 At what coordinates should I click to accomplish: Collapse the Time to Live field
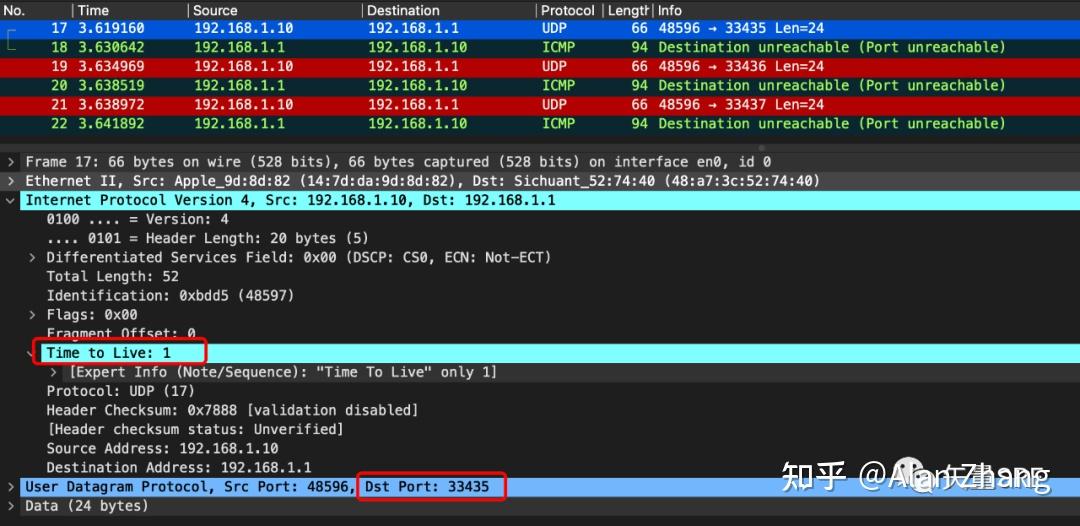coord(32,353)
